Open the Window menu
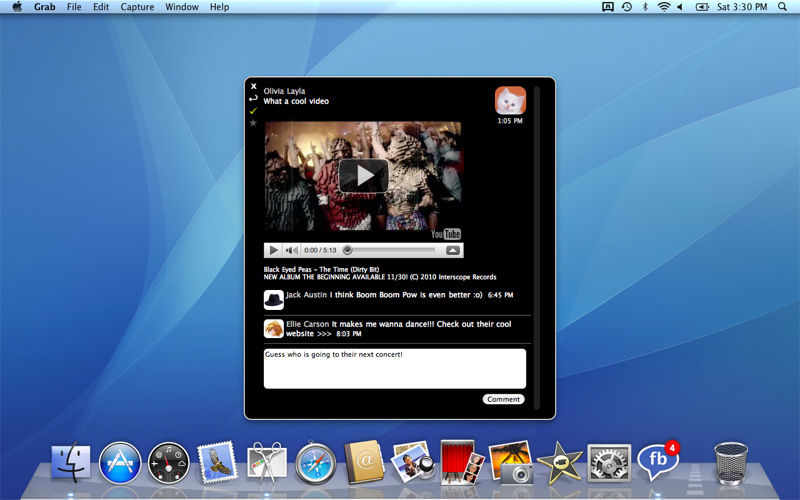The width and height of the screenshot is (800, 500). click(182, 7)
